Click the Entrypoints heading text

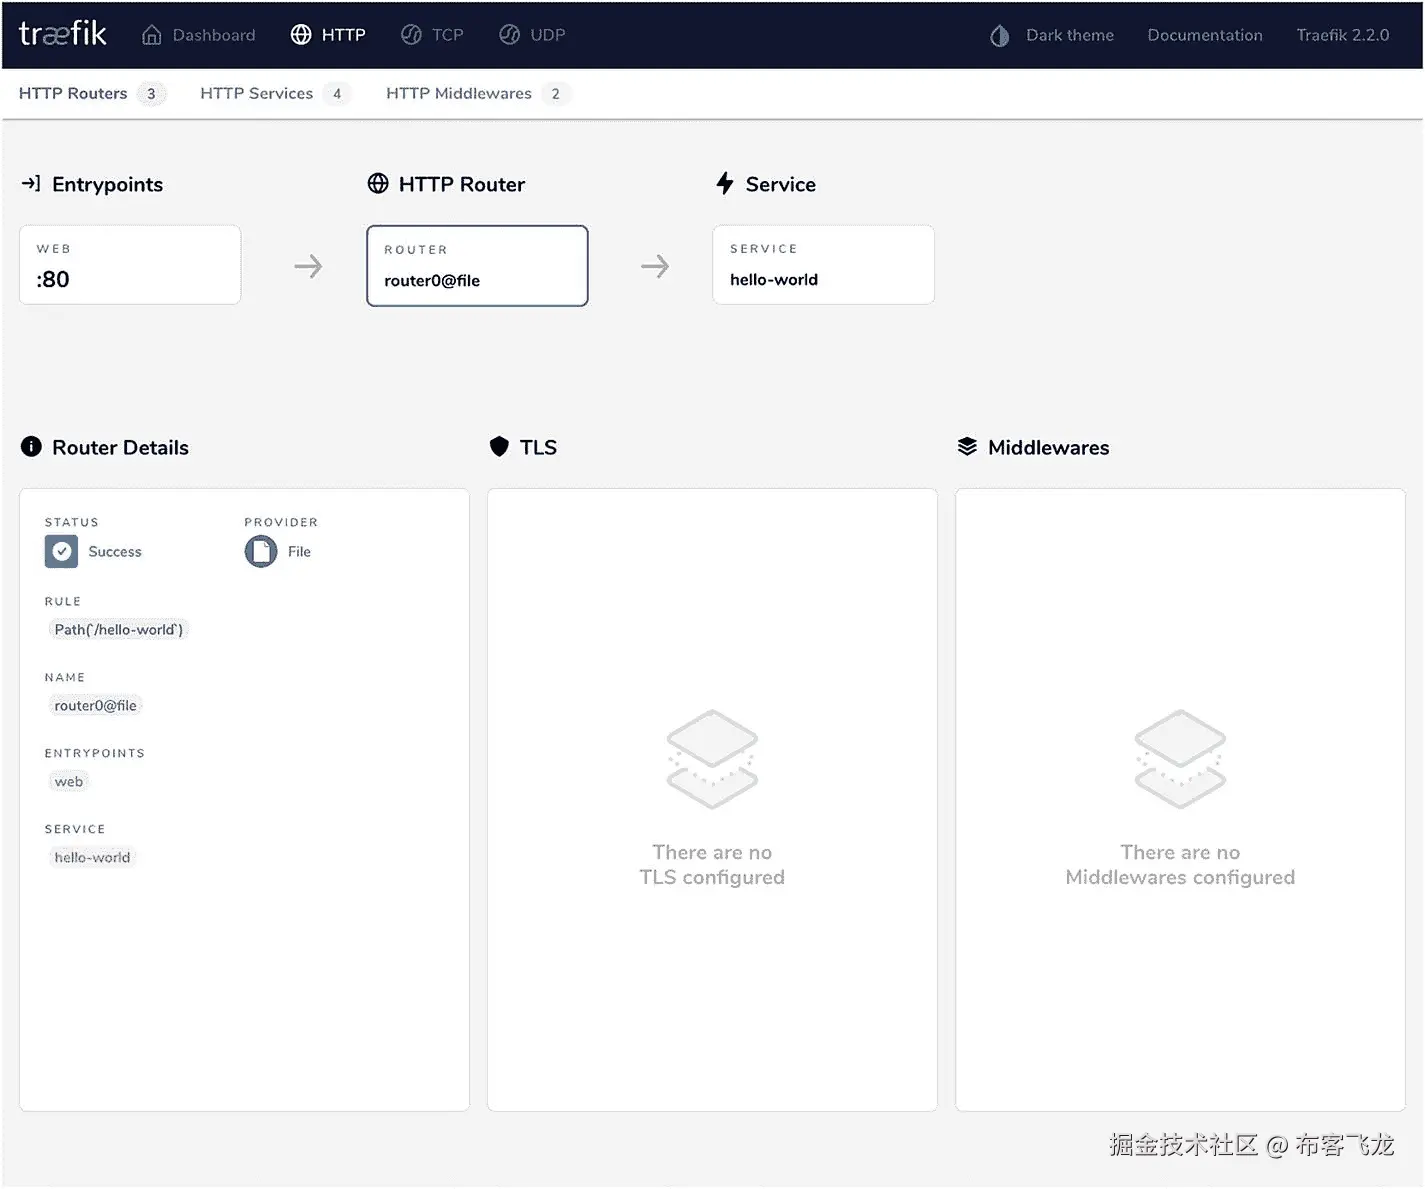pyautogui.click(x=107, y=185)
